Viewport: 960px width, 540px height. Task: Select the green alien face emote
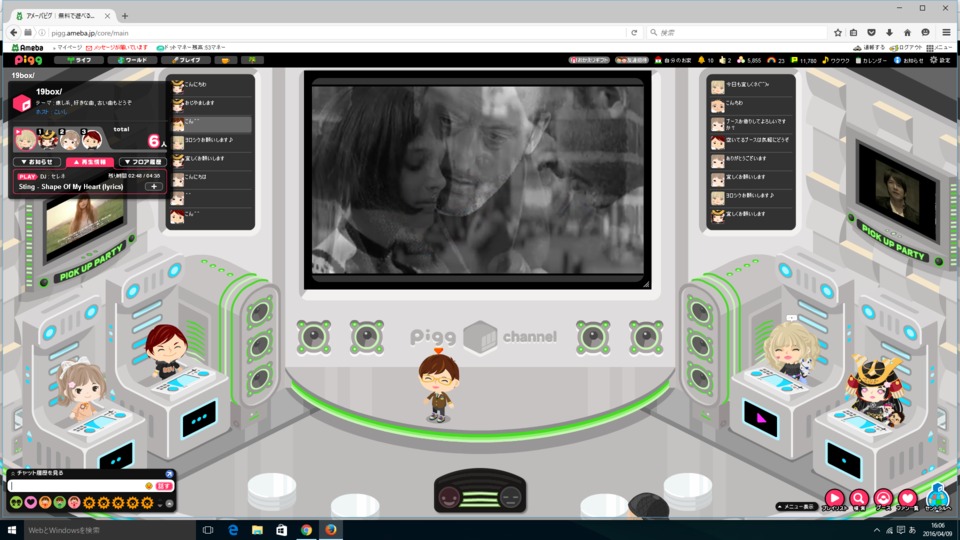point(17,503)
